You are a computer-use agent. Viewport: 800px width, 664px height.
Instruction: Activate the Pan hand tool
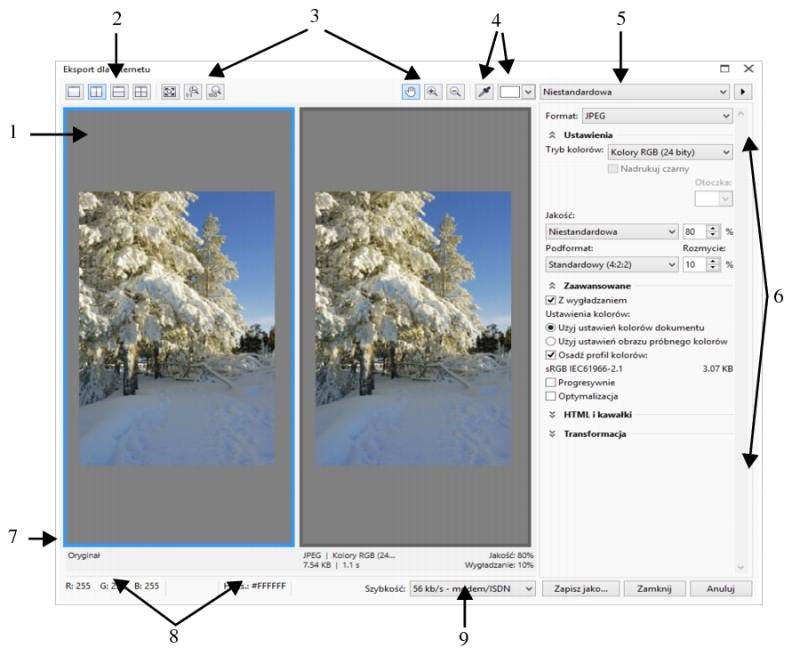(411, 91)
